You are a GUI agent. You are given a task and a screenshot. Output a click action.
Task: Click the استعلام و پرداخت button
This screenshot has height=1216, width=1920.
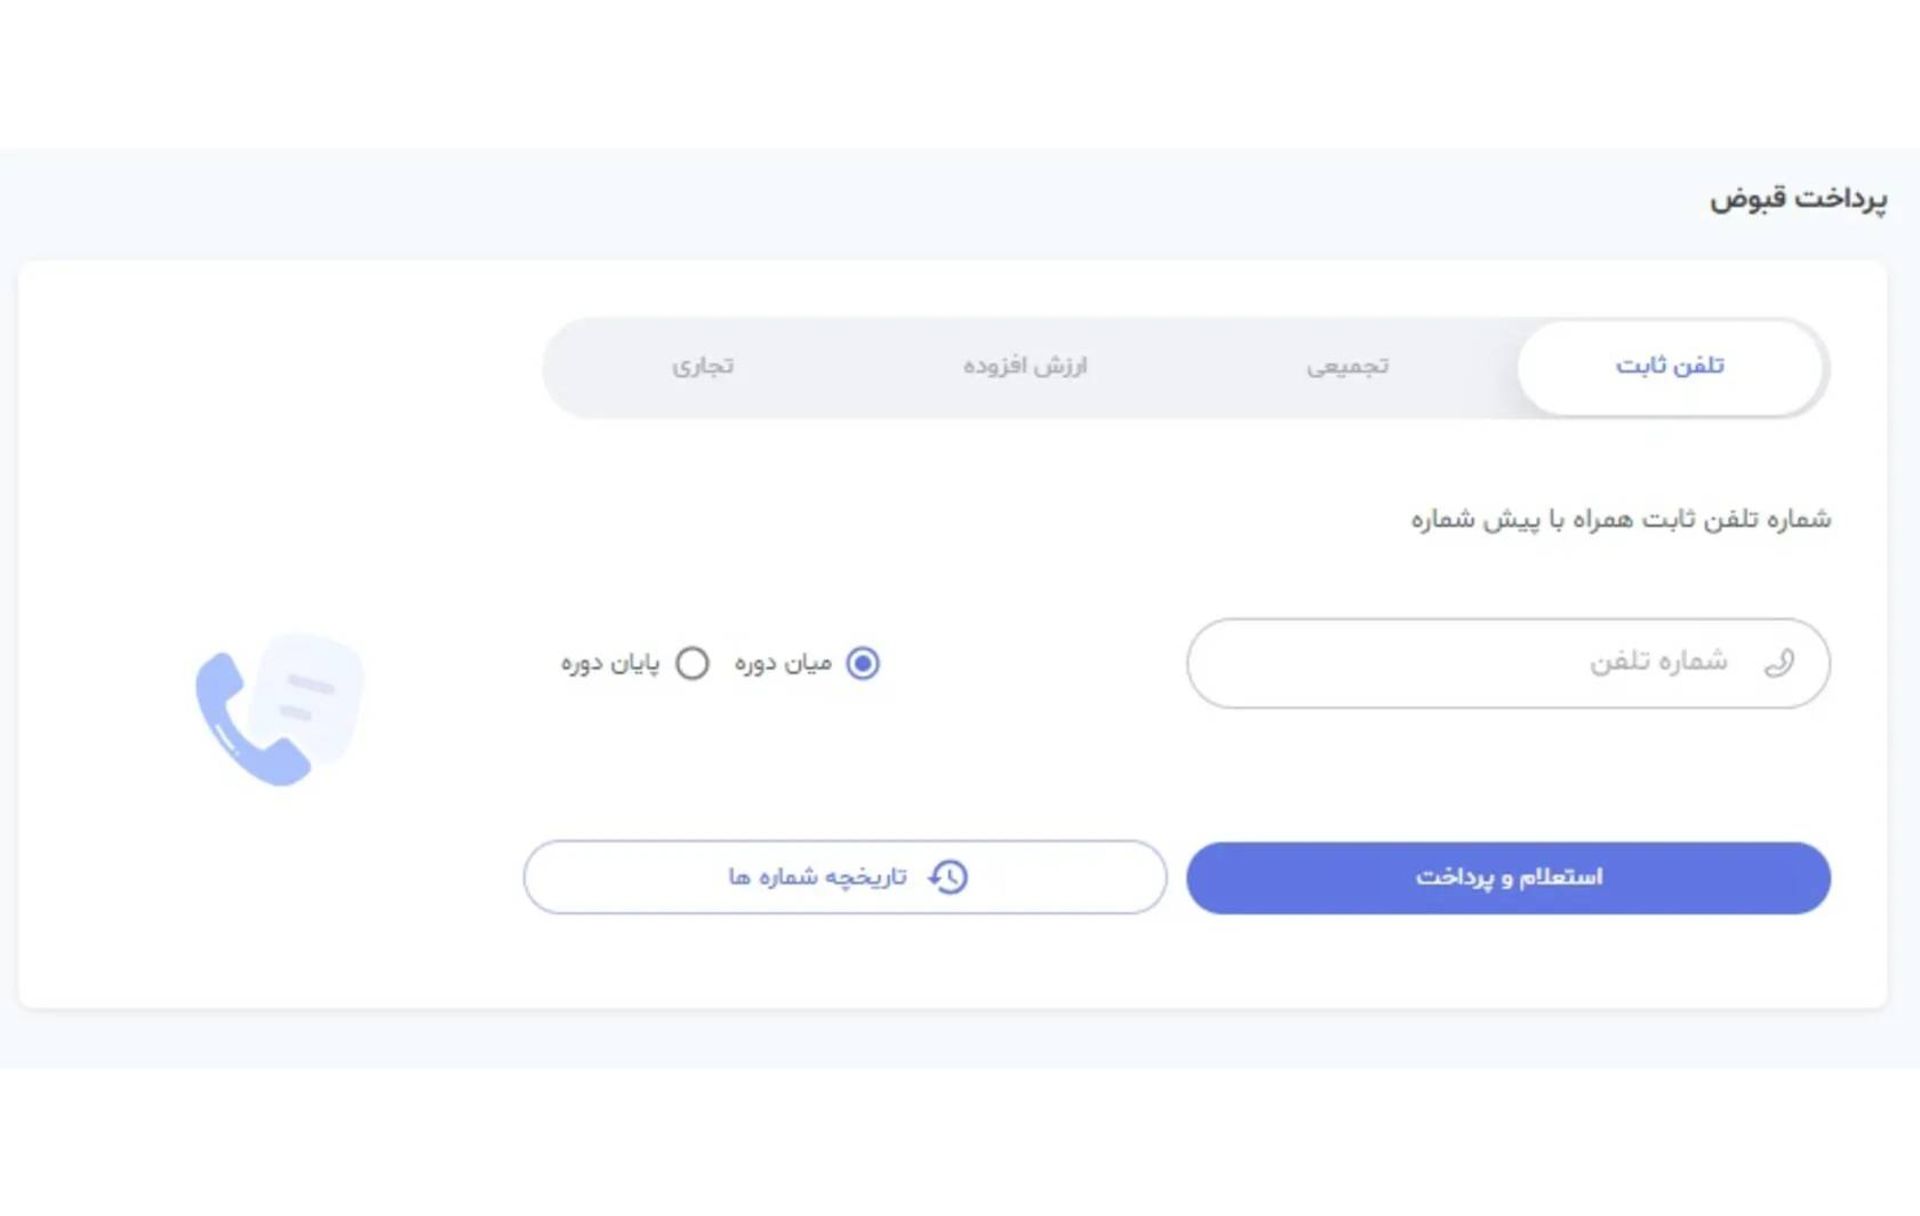point(1507,875)
